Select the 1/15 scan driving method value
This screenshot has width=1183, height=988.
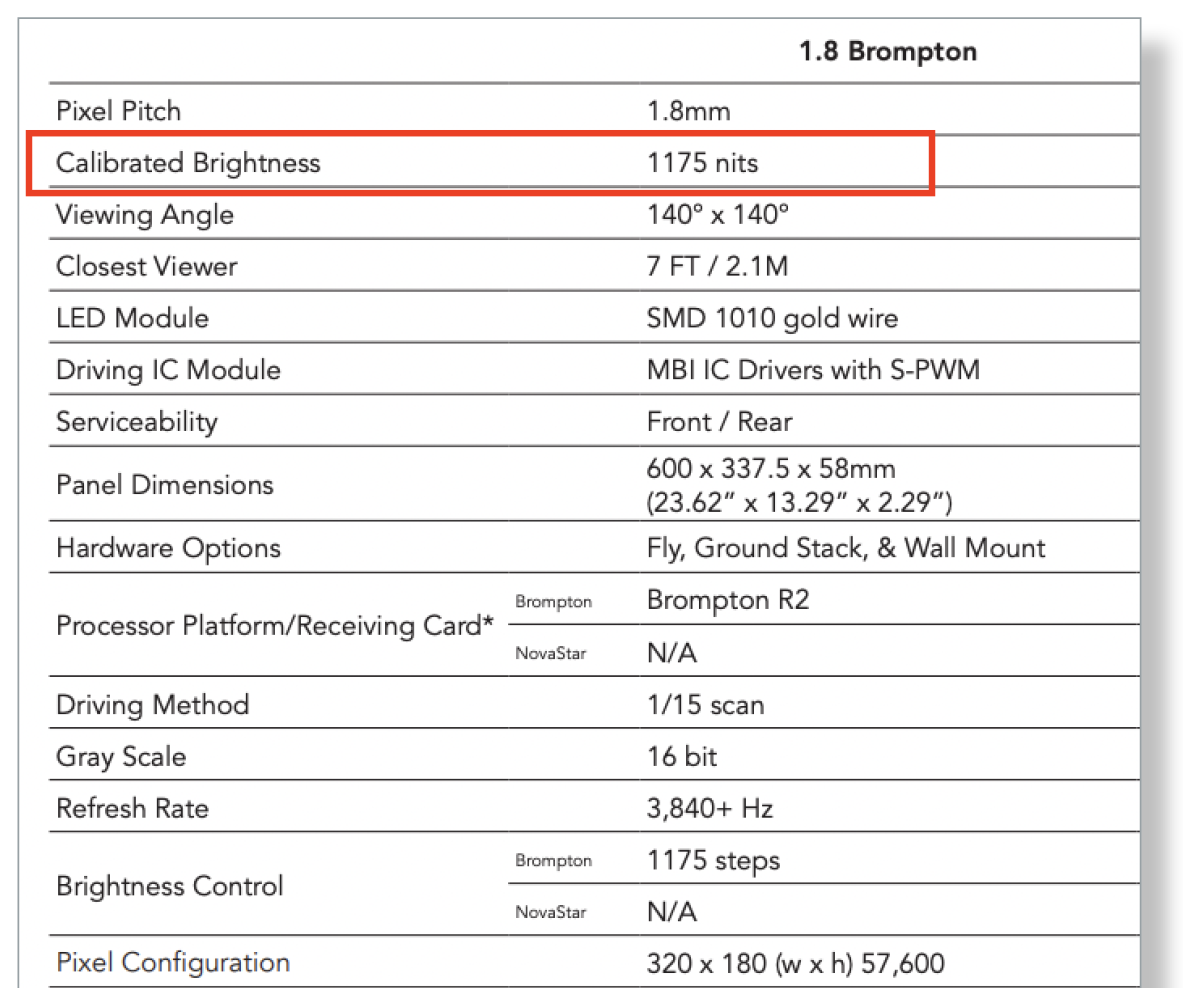[x=705, y=705]
